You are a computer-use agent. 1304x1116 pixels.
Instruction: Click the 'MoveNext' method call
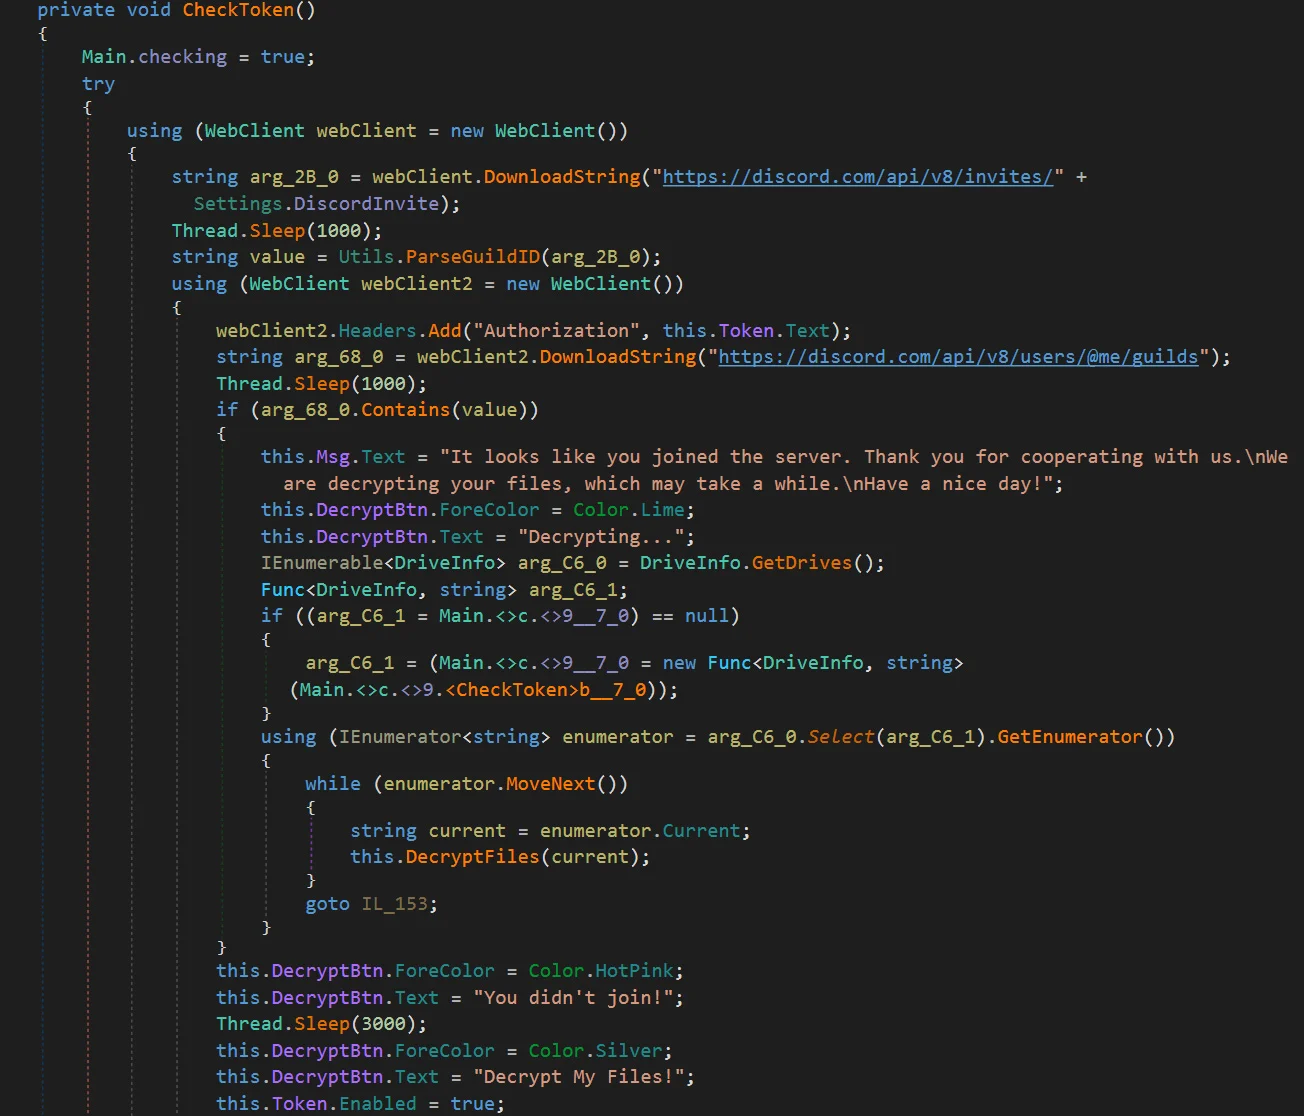pyautogui.click(x=551, y=784)
